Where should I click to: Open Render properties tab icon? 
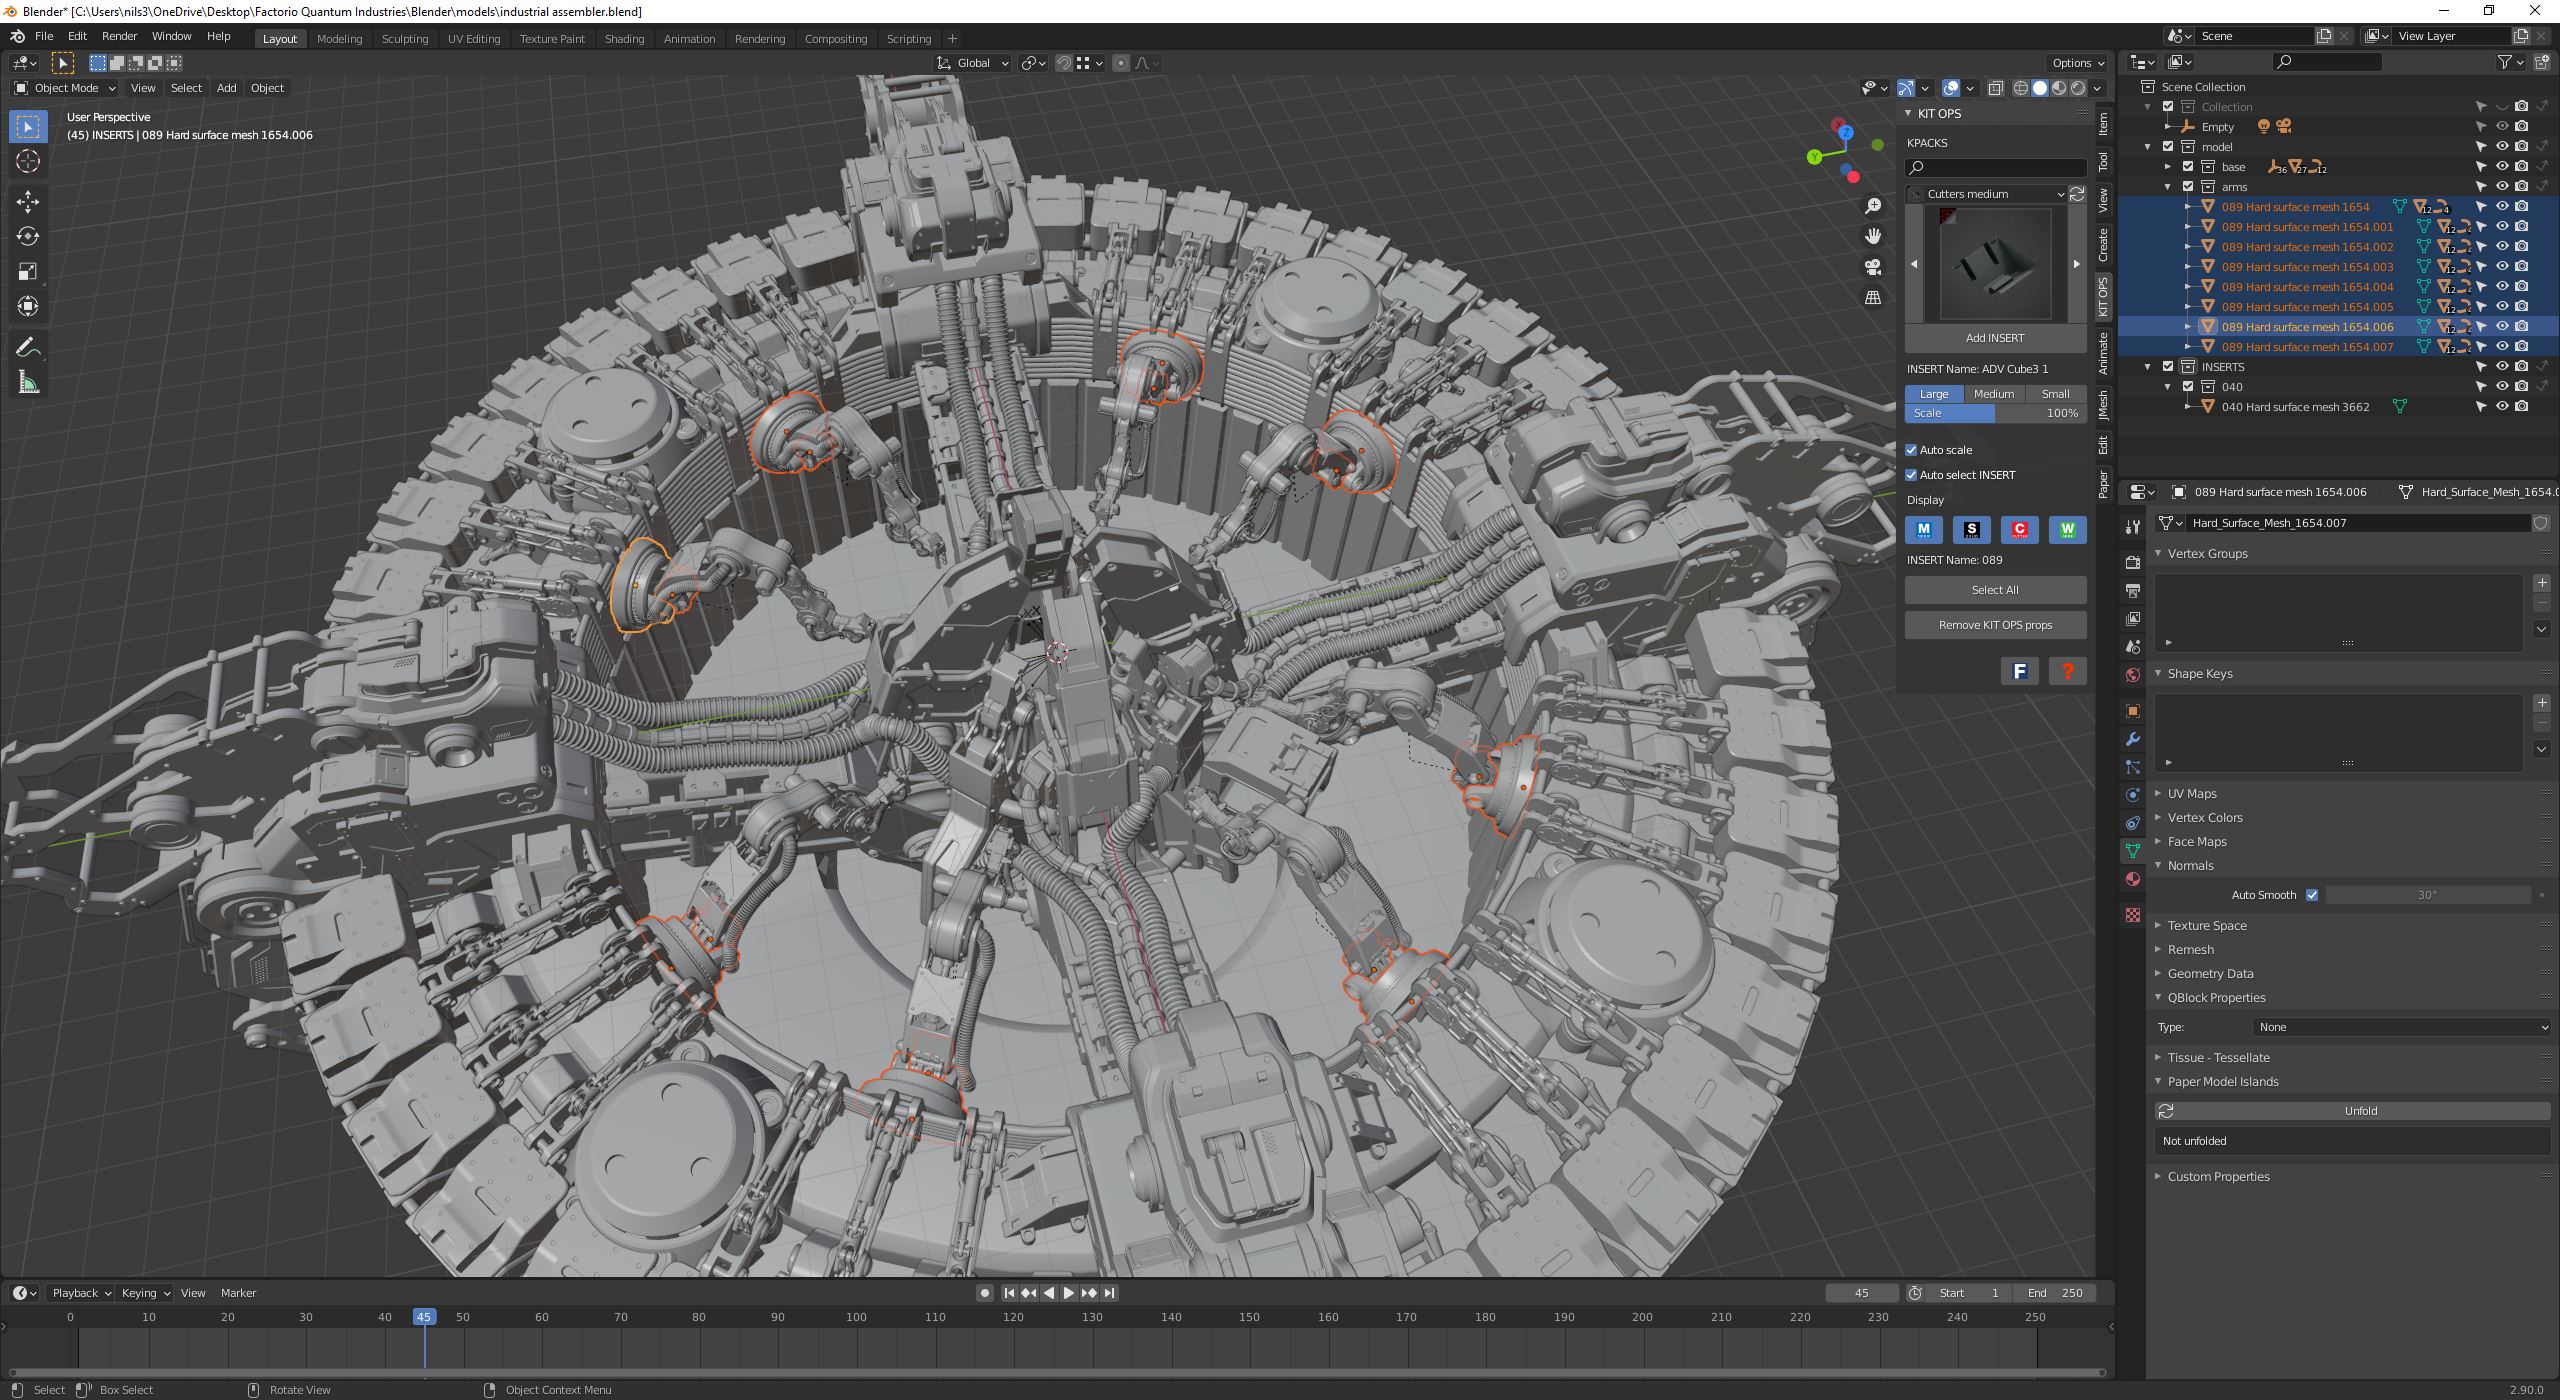2133,563
